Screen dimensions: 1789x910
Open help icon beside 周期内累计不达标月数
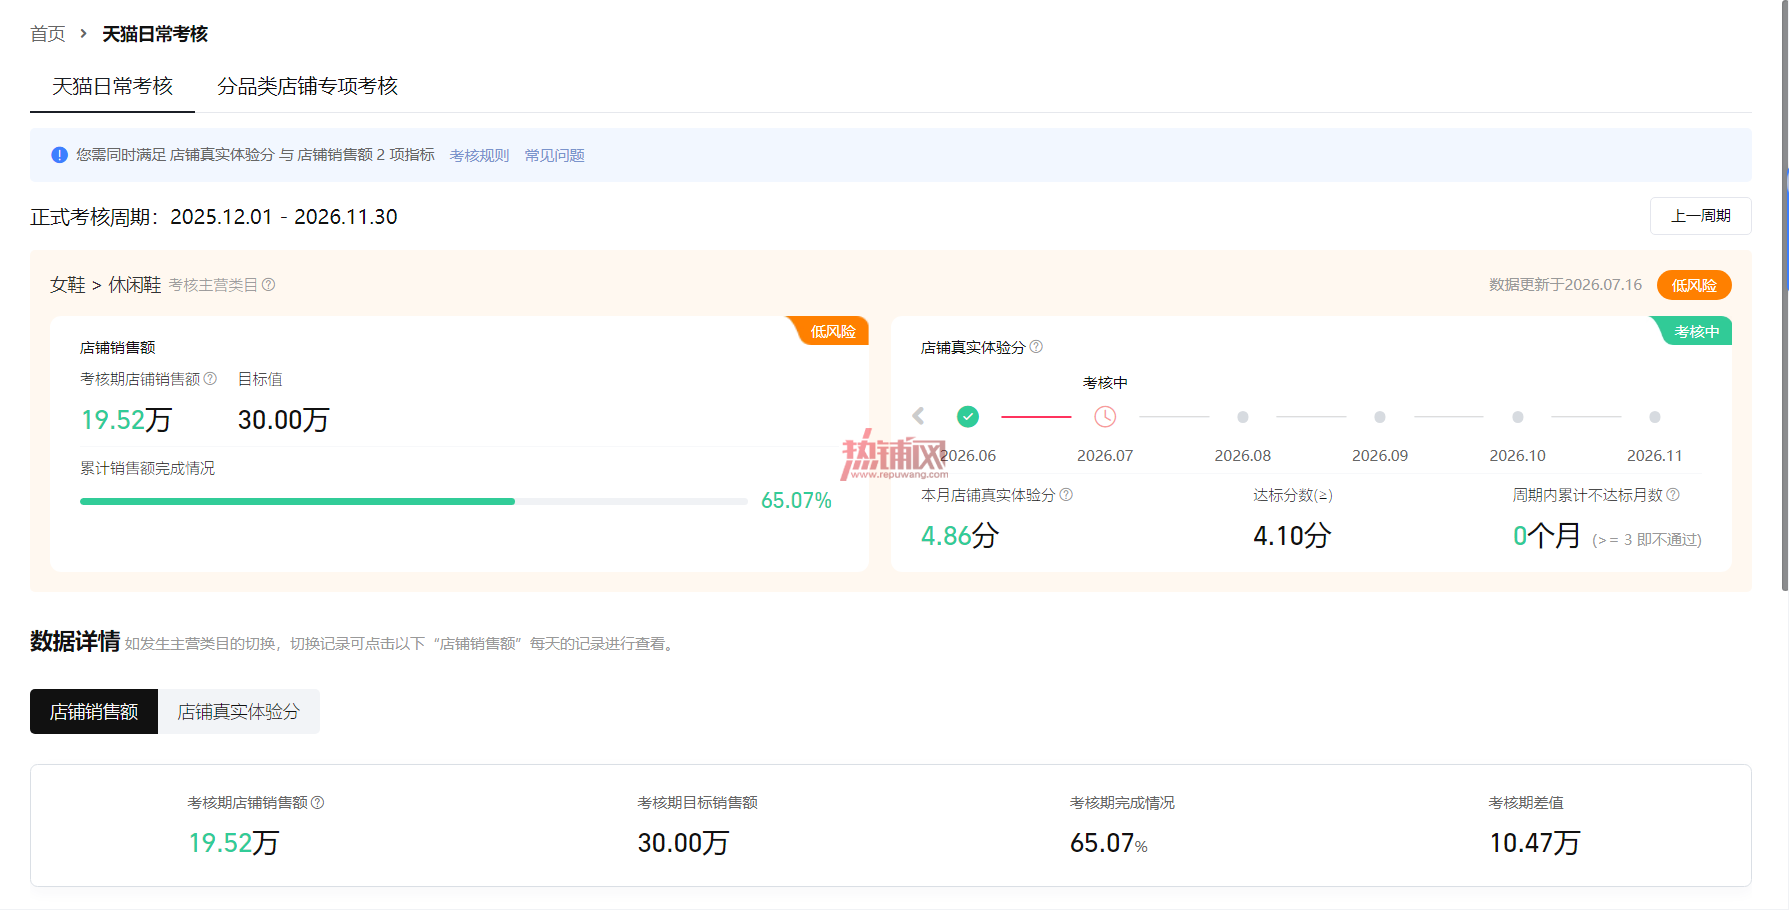click(1673, 495)
